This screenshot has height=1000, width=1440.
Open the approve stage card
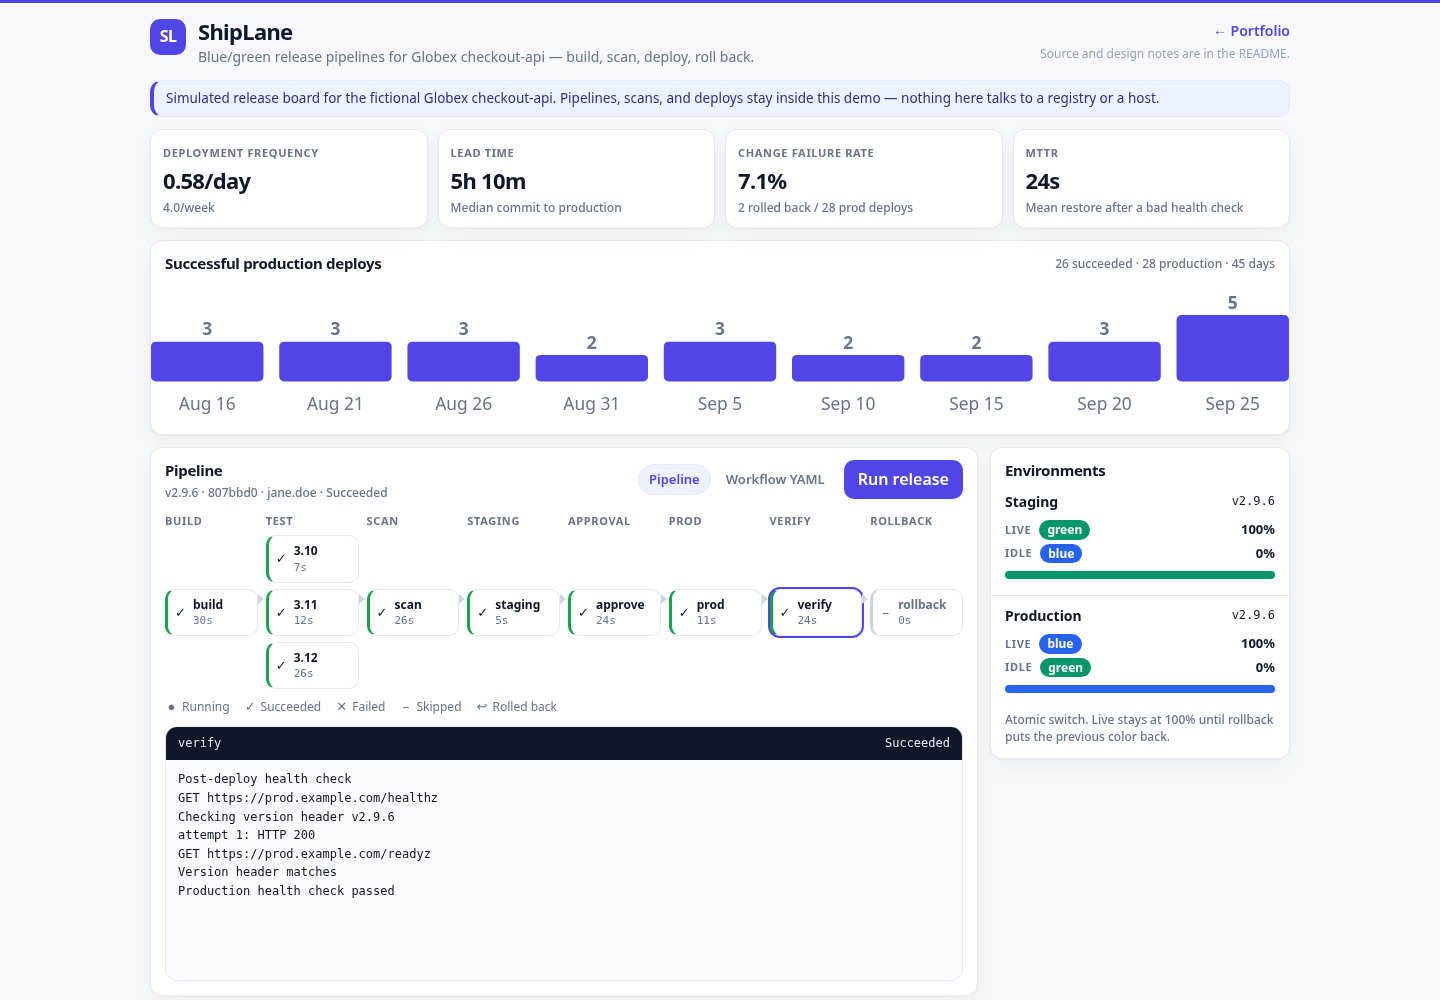614,612
